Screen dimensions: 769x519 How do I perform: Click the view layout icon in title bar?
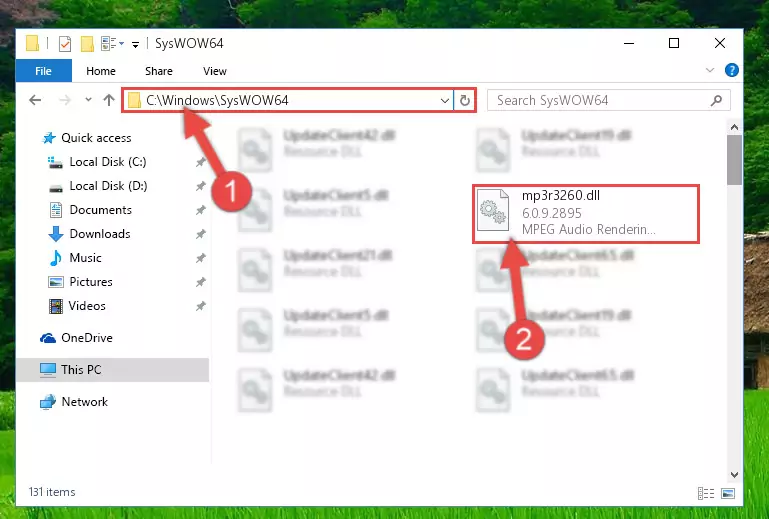tap(112, 44)
